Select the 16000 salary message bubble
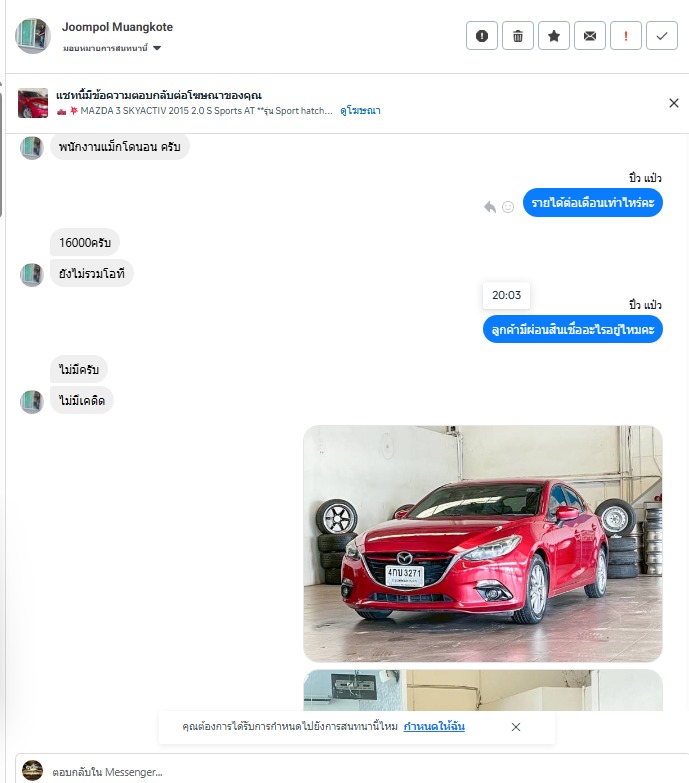Image resolution: width=689 pixels, height=783 pixels. pyautogui.click(x=85, y=243)
